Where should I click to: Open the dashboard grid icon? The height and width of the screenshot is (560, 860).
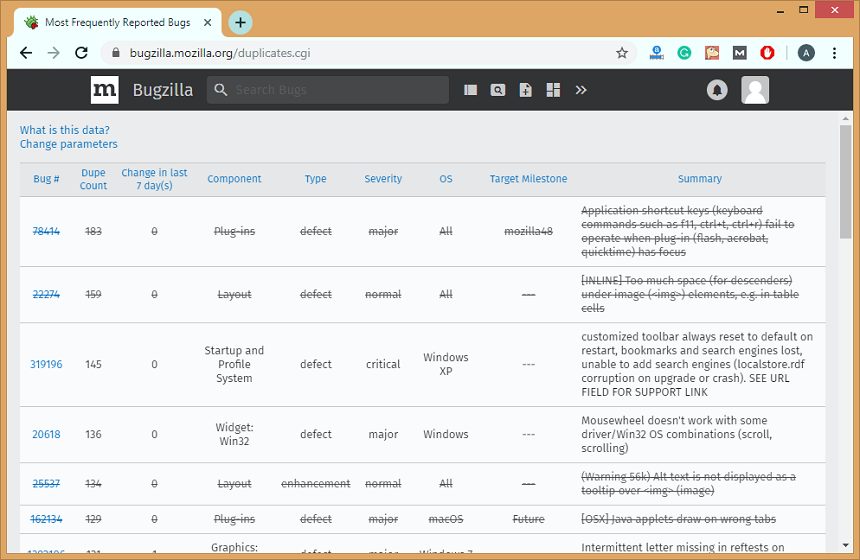tap(553, 90)
